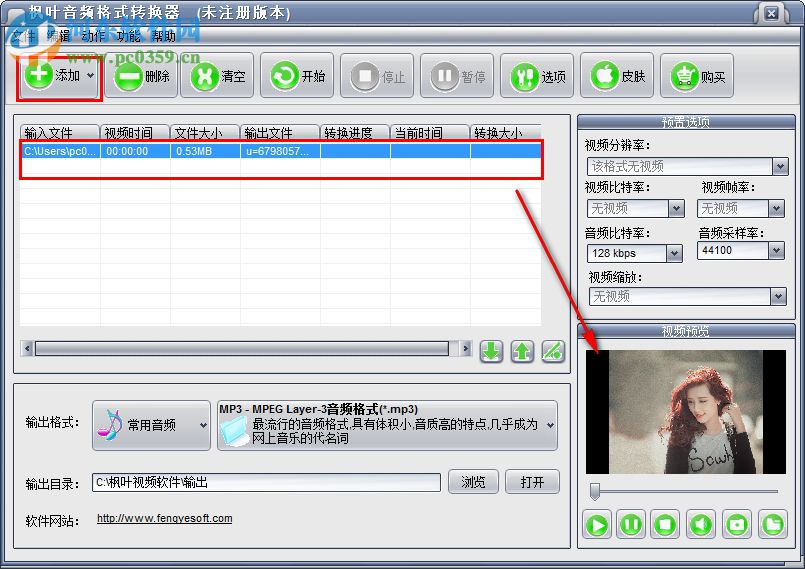Open the www.fengyesoft.com link

click(x=164, y=518)
